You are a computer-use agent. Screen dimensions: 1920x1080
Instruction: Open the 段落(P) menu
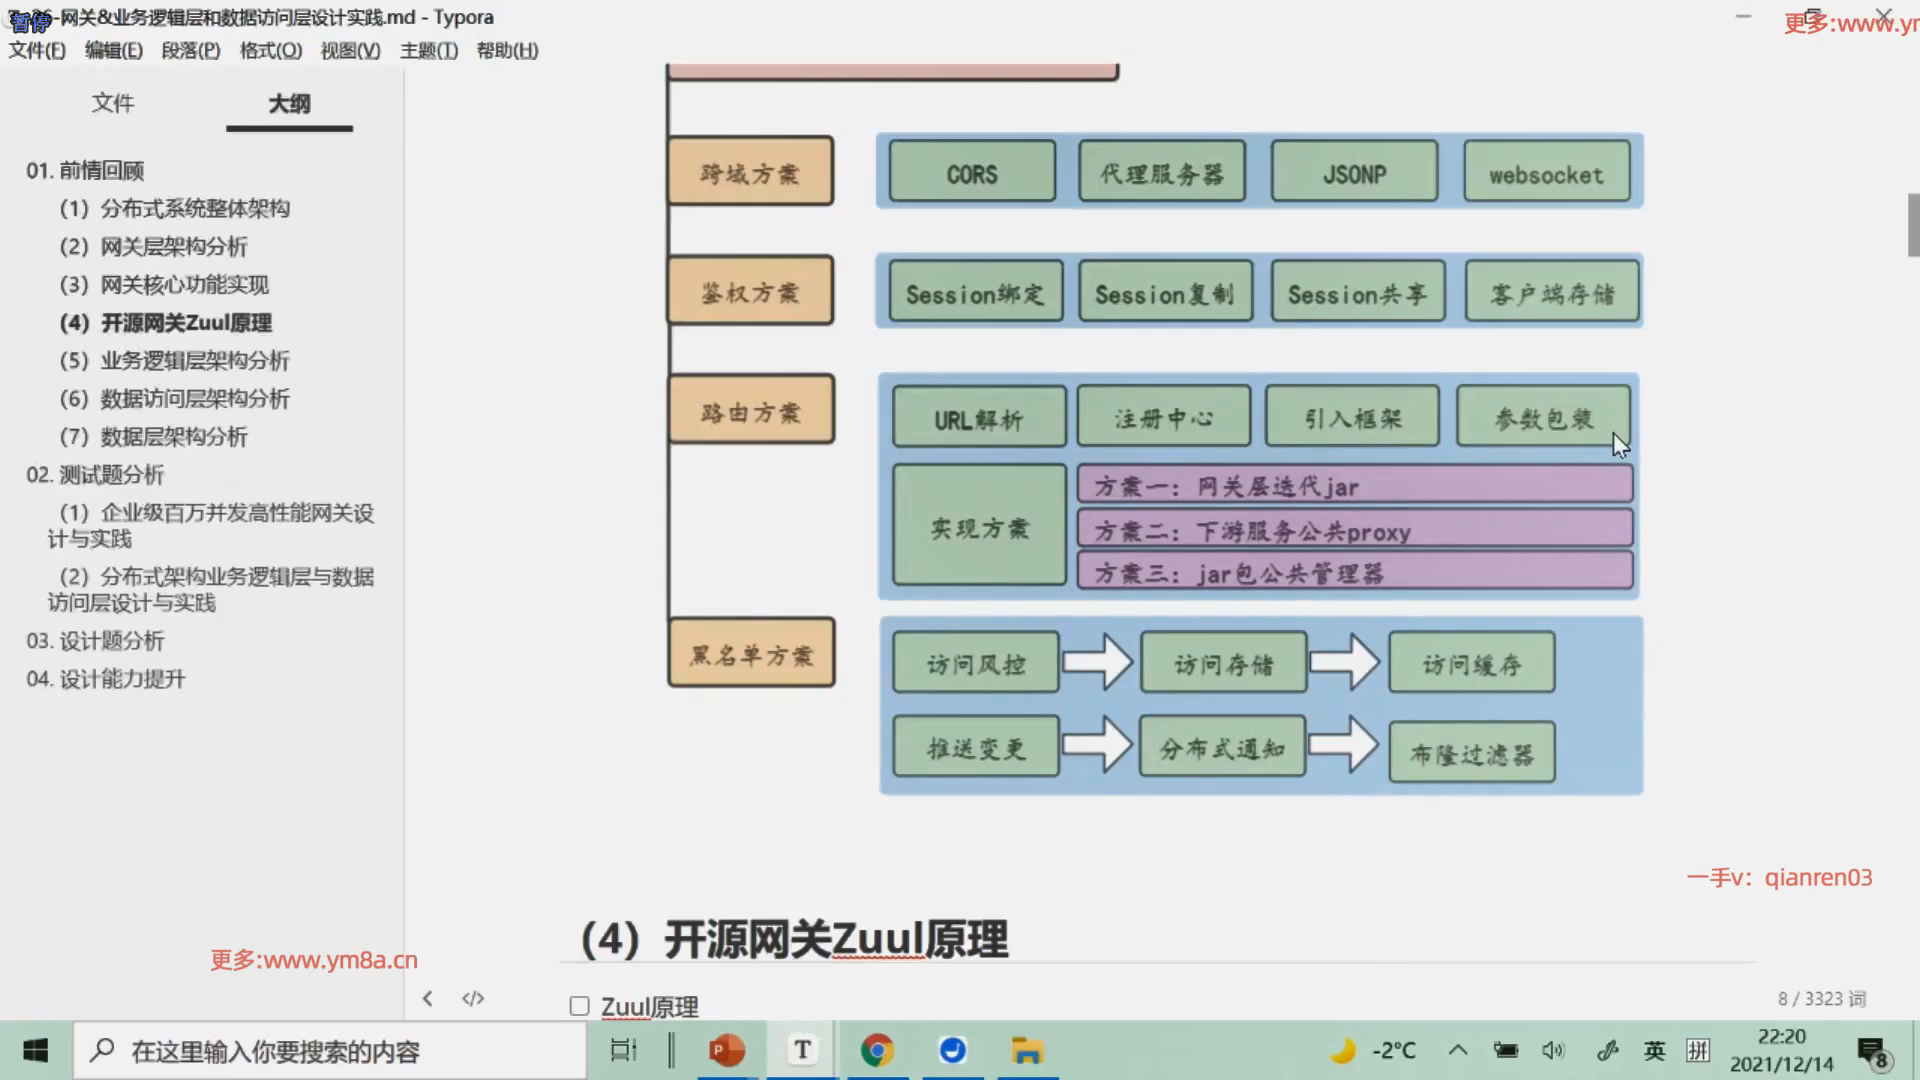tap(191, 50)
